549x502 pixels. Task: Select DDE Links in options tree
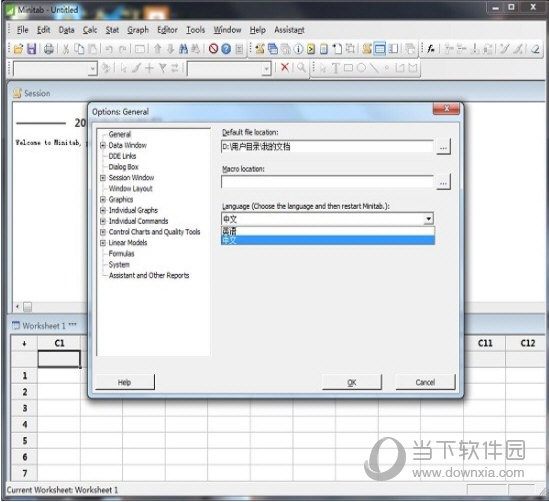[x=122, y=156]
